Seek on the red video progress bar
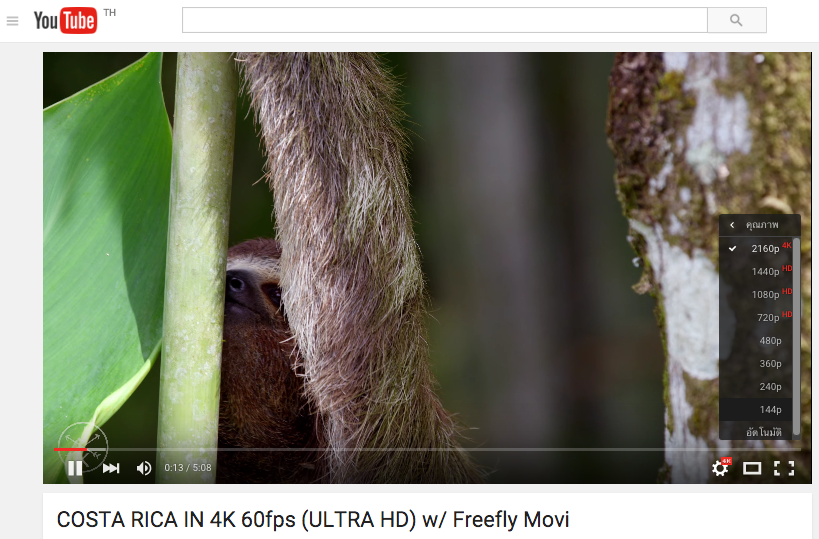Image resolution: width=819 pixels, height=539 pixels. pyautogui.click(x=71, y=449)
